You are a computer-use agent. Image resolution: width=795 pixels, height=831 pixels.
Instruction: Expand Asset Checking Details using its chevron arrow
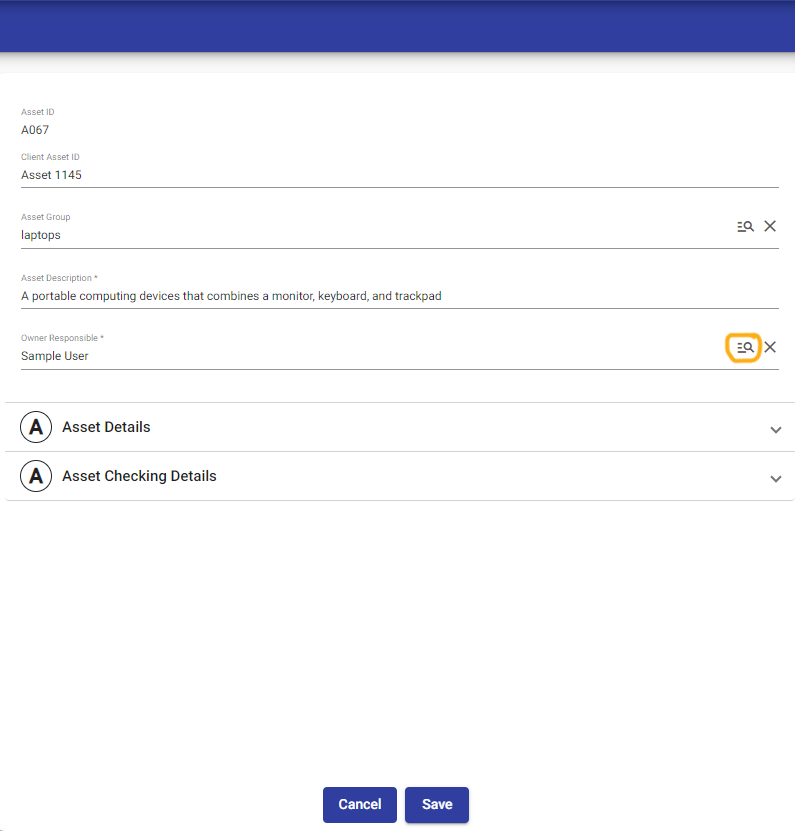click(x=775, y=479)
